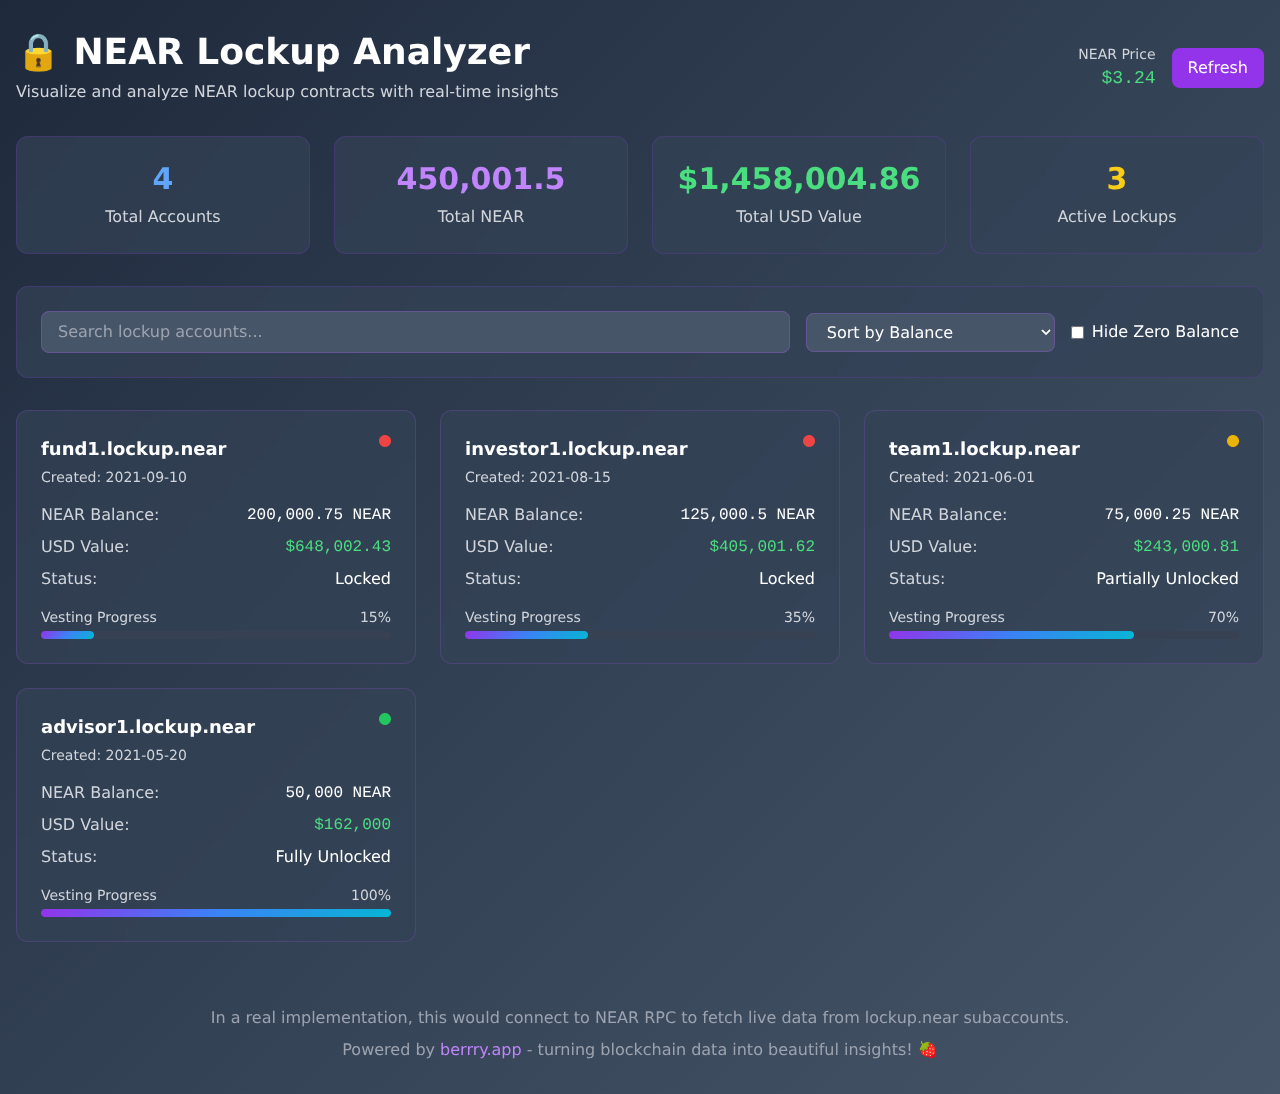The image size is (1280, 1094).
Task: Click the dropdown chevron on the sort selector
Action: coord(1045,332)
